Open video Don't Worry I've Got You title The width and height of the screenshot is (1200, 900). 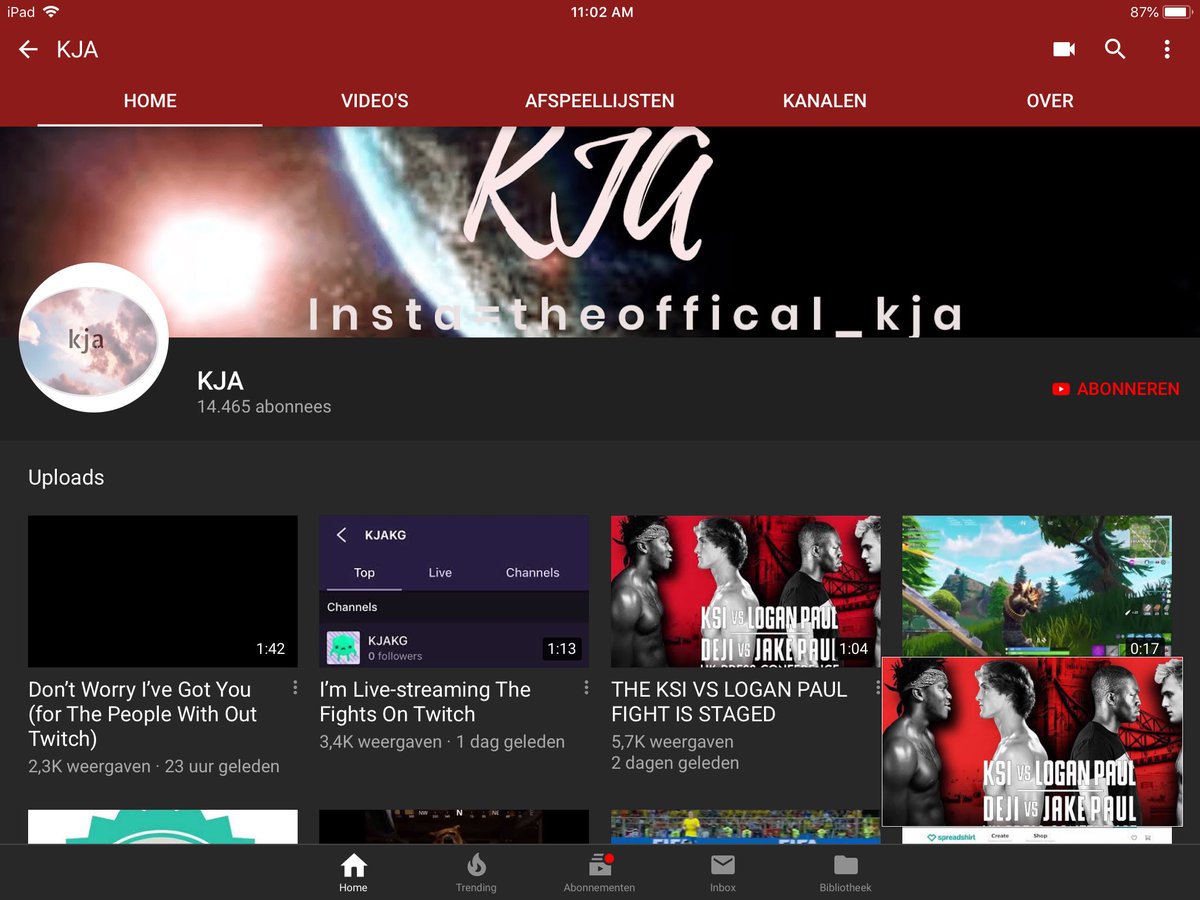coord(142,714)
